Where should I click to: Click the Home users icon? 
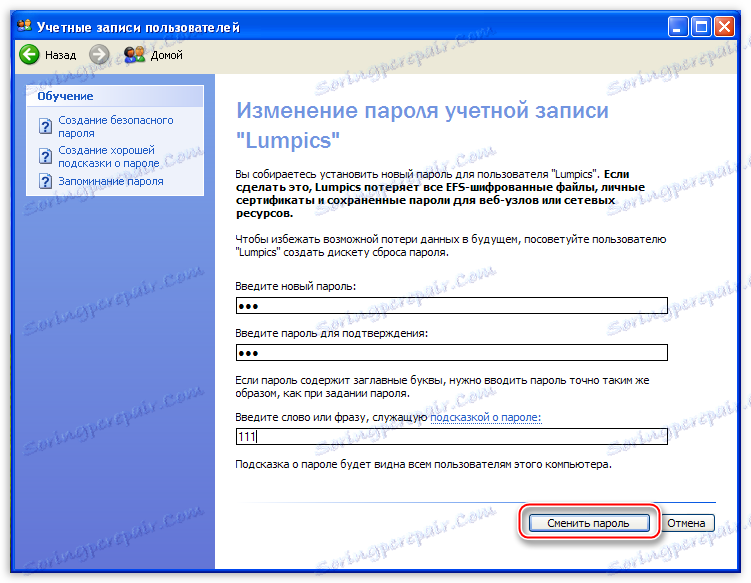[134, 55]
